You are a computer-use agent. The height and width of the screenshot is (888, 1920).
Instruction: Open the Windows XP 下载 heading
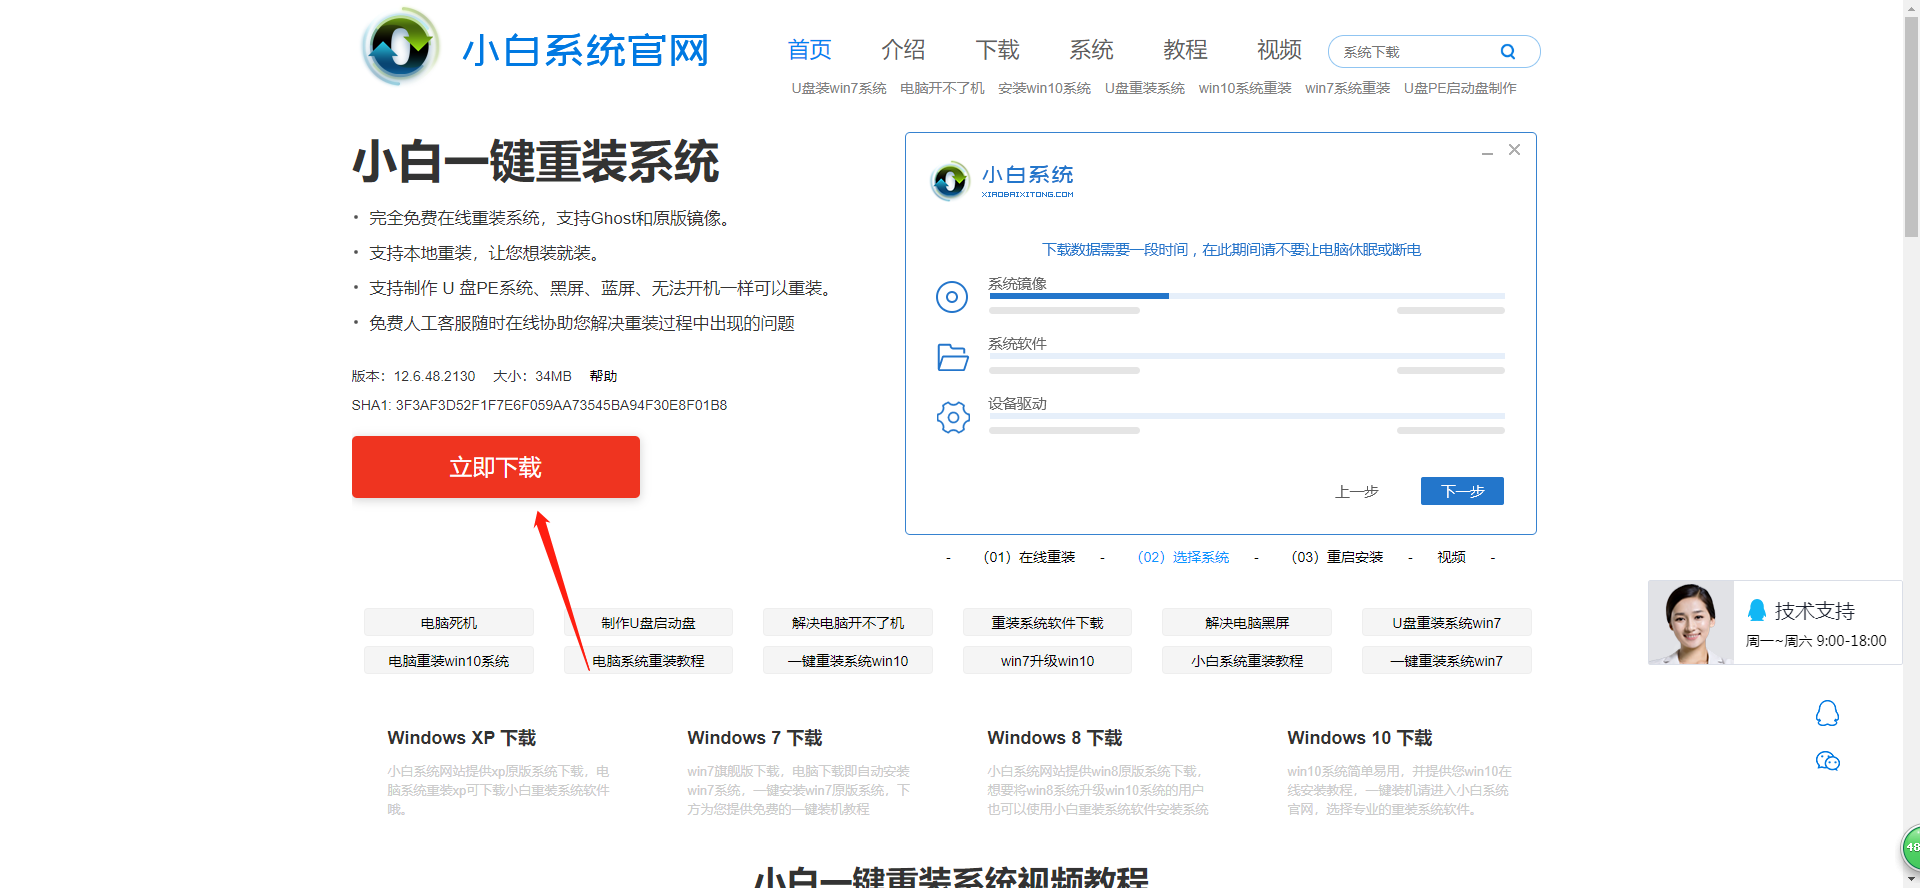462,738
